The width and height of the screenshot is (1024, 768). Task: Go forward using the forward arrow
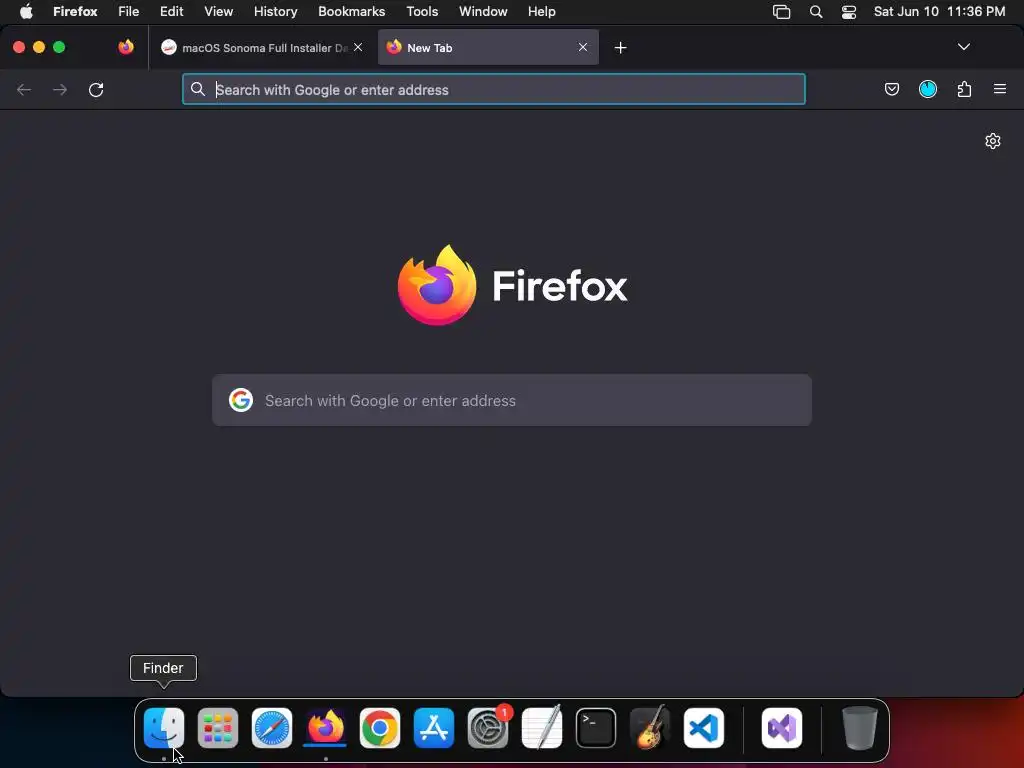click(x=59, y=89)
